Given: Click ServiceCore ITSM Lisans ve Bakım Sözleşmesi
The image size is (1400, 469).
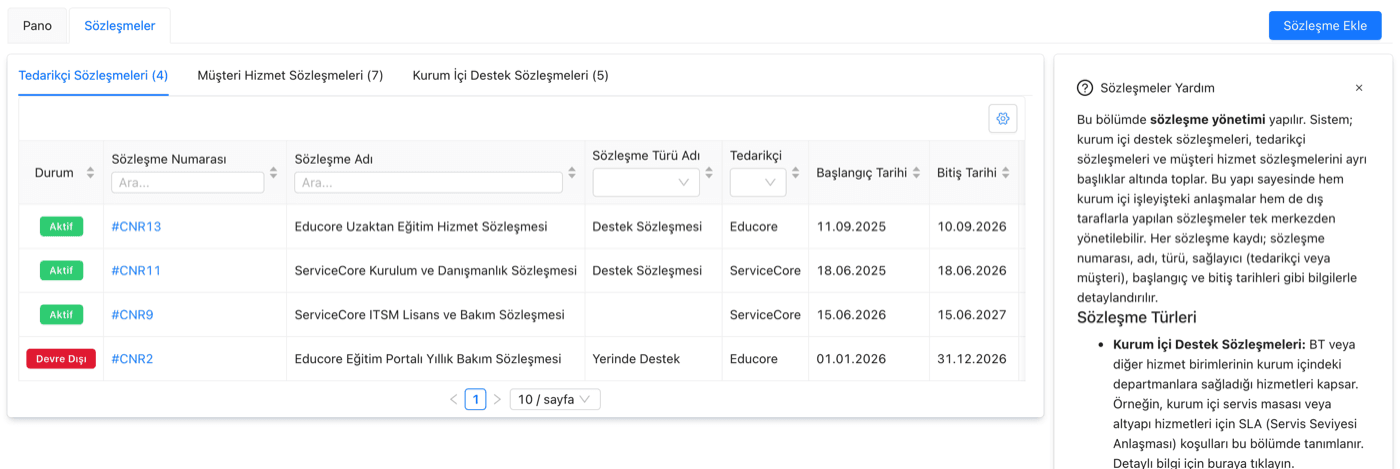Looking at the screenshot, I should [x=430, y=315].
